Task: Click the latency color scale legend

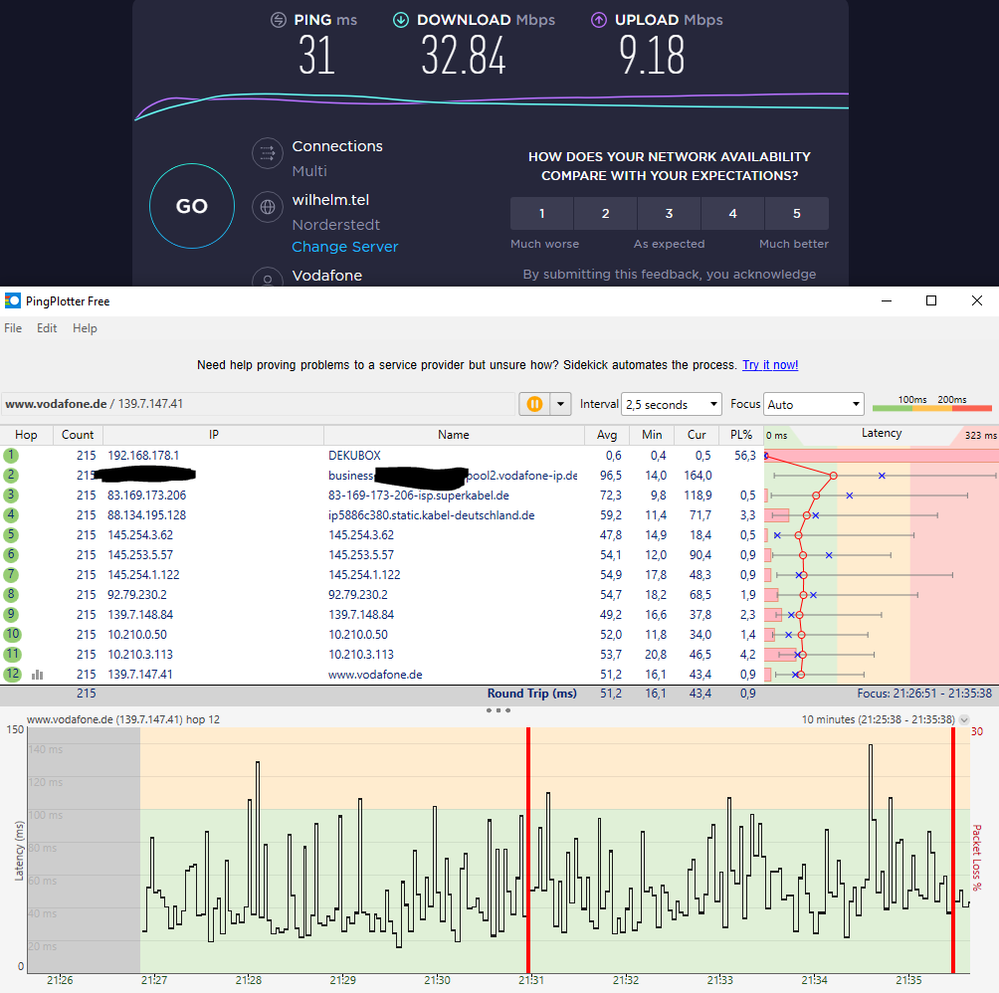Action: coord(932,404)
